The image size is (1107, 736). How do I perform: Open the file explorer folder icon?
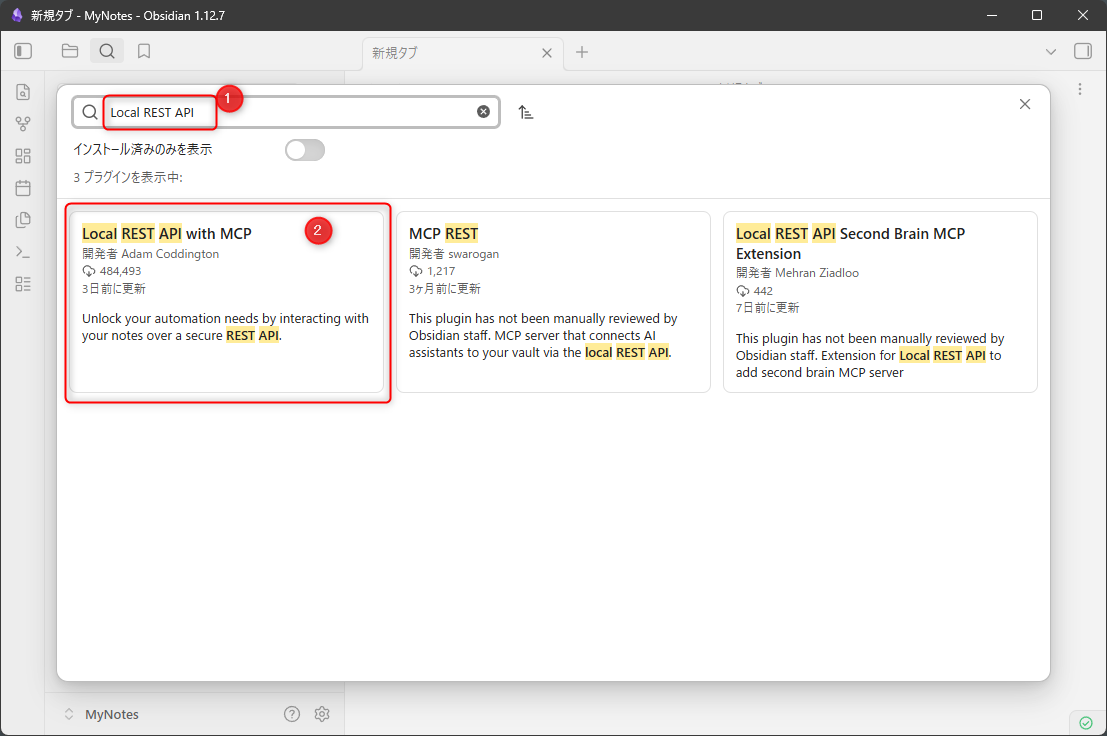click(70, 51)
